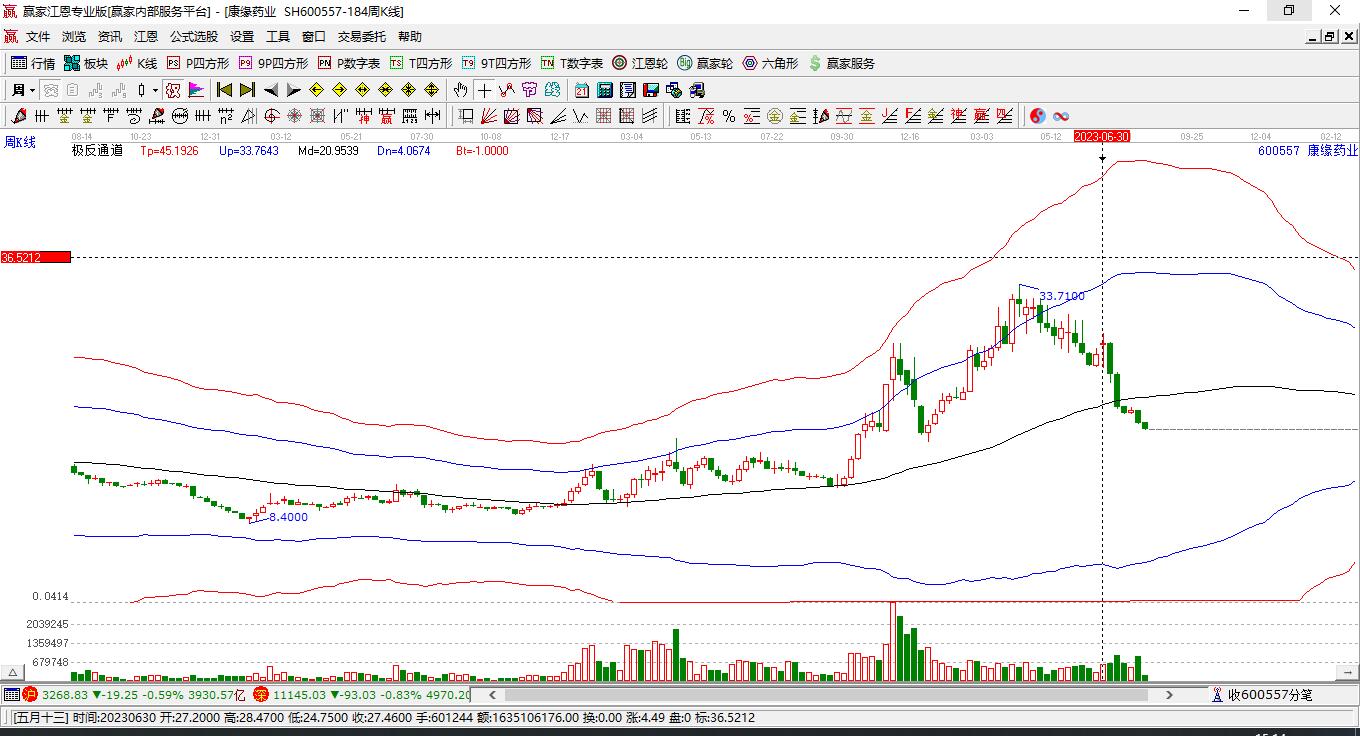Step chart backward with black left arrow
The width and height of the screenshot is (1360, 736).
click(271, 90)
